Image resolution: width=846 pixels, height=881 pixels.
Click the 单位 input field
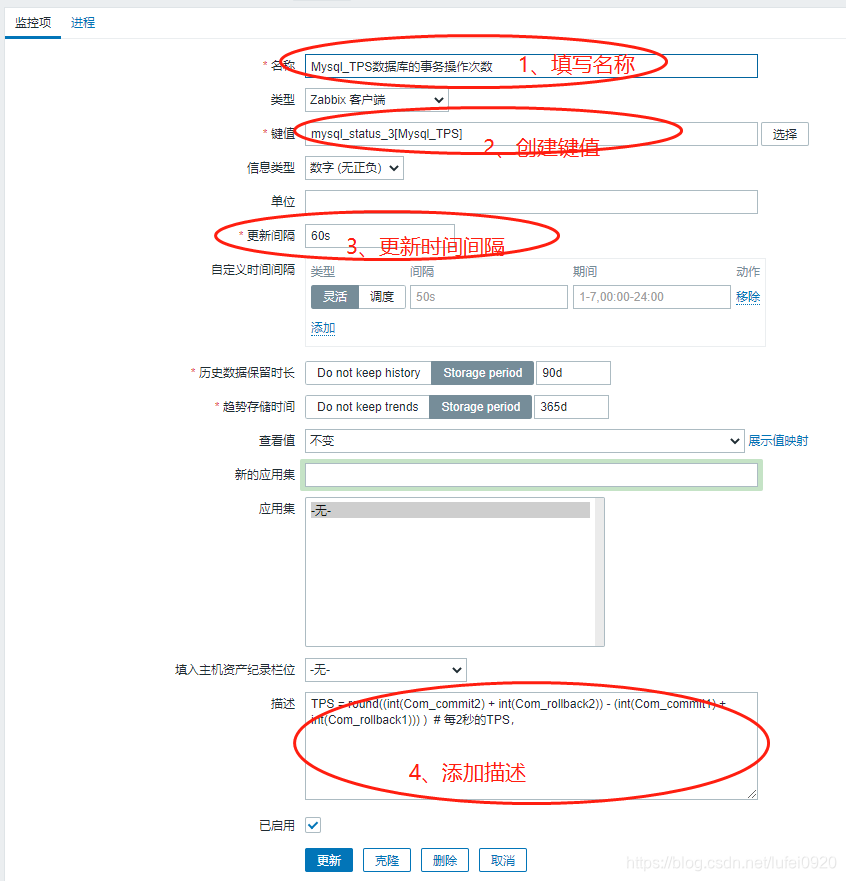[531, 202]
